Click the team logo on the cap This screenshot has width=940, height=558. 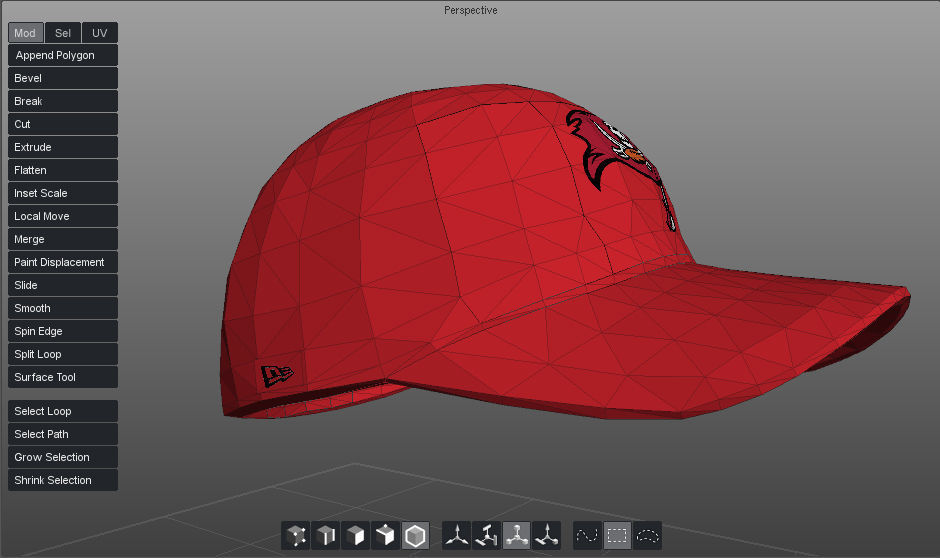coord(621,168)
